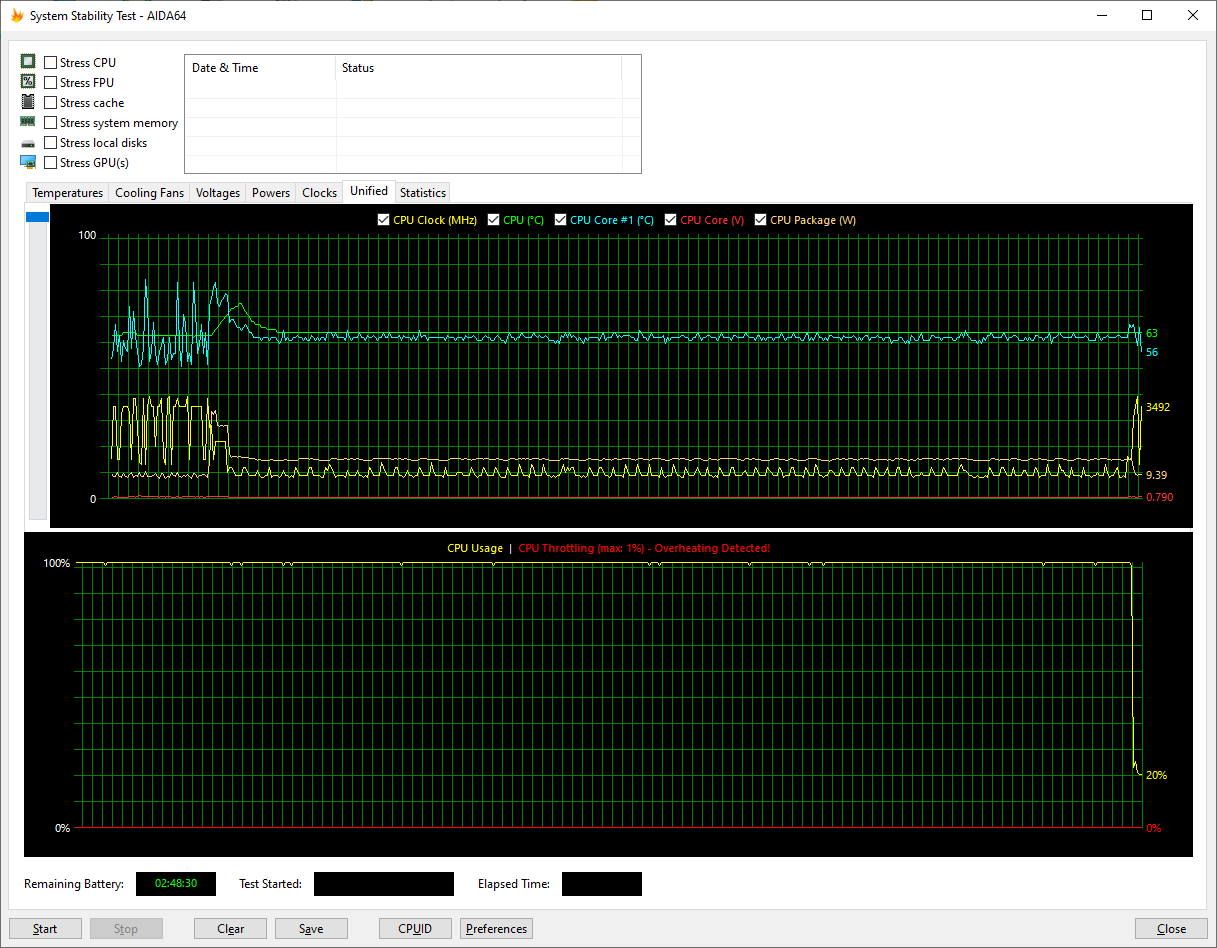This screenshot has height=948, width=1217.
Task: Switch to the Temperatures tab
Action: (x=67, y=193)
